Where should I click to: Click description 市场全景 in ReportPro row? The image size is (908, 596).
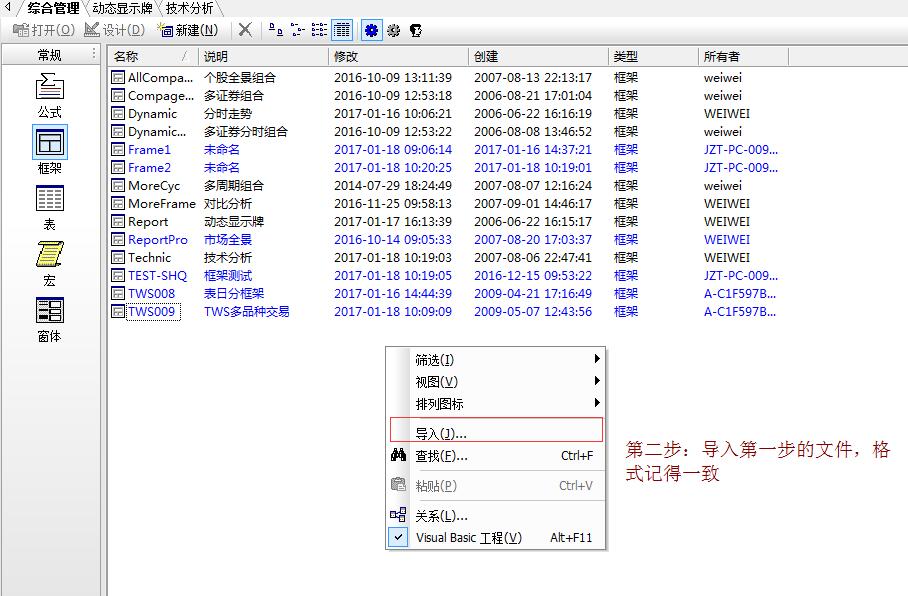tap(228, 239)
